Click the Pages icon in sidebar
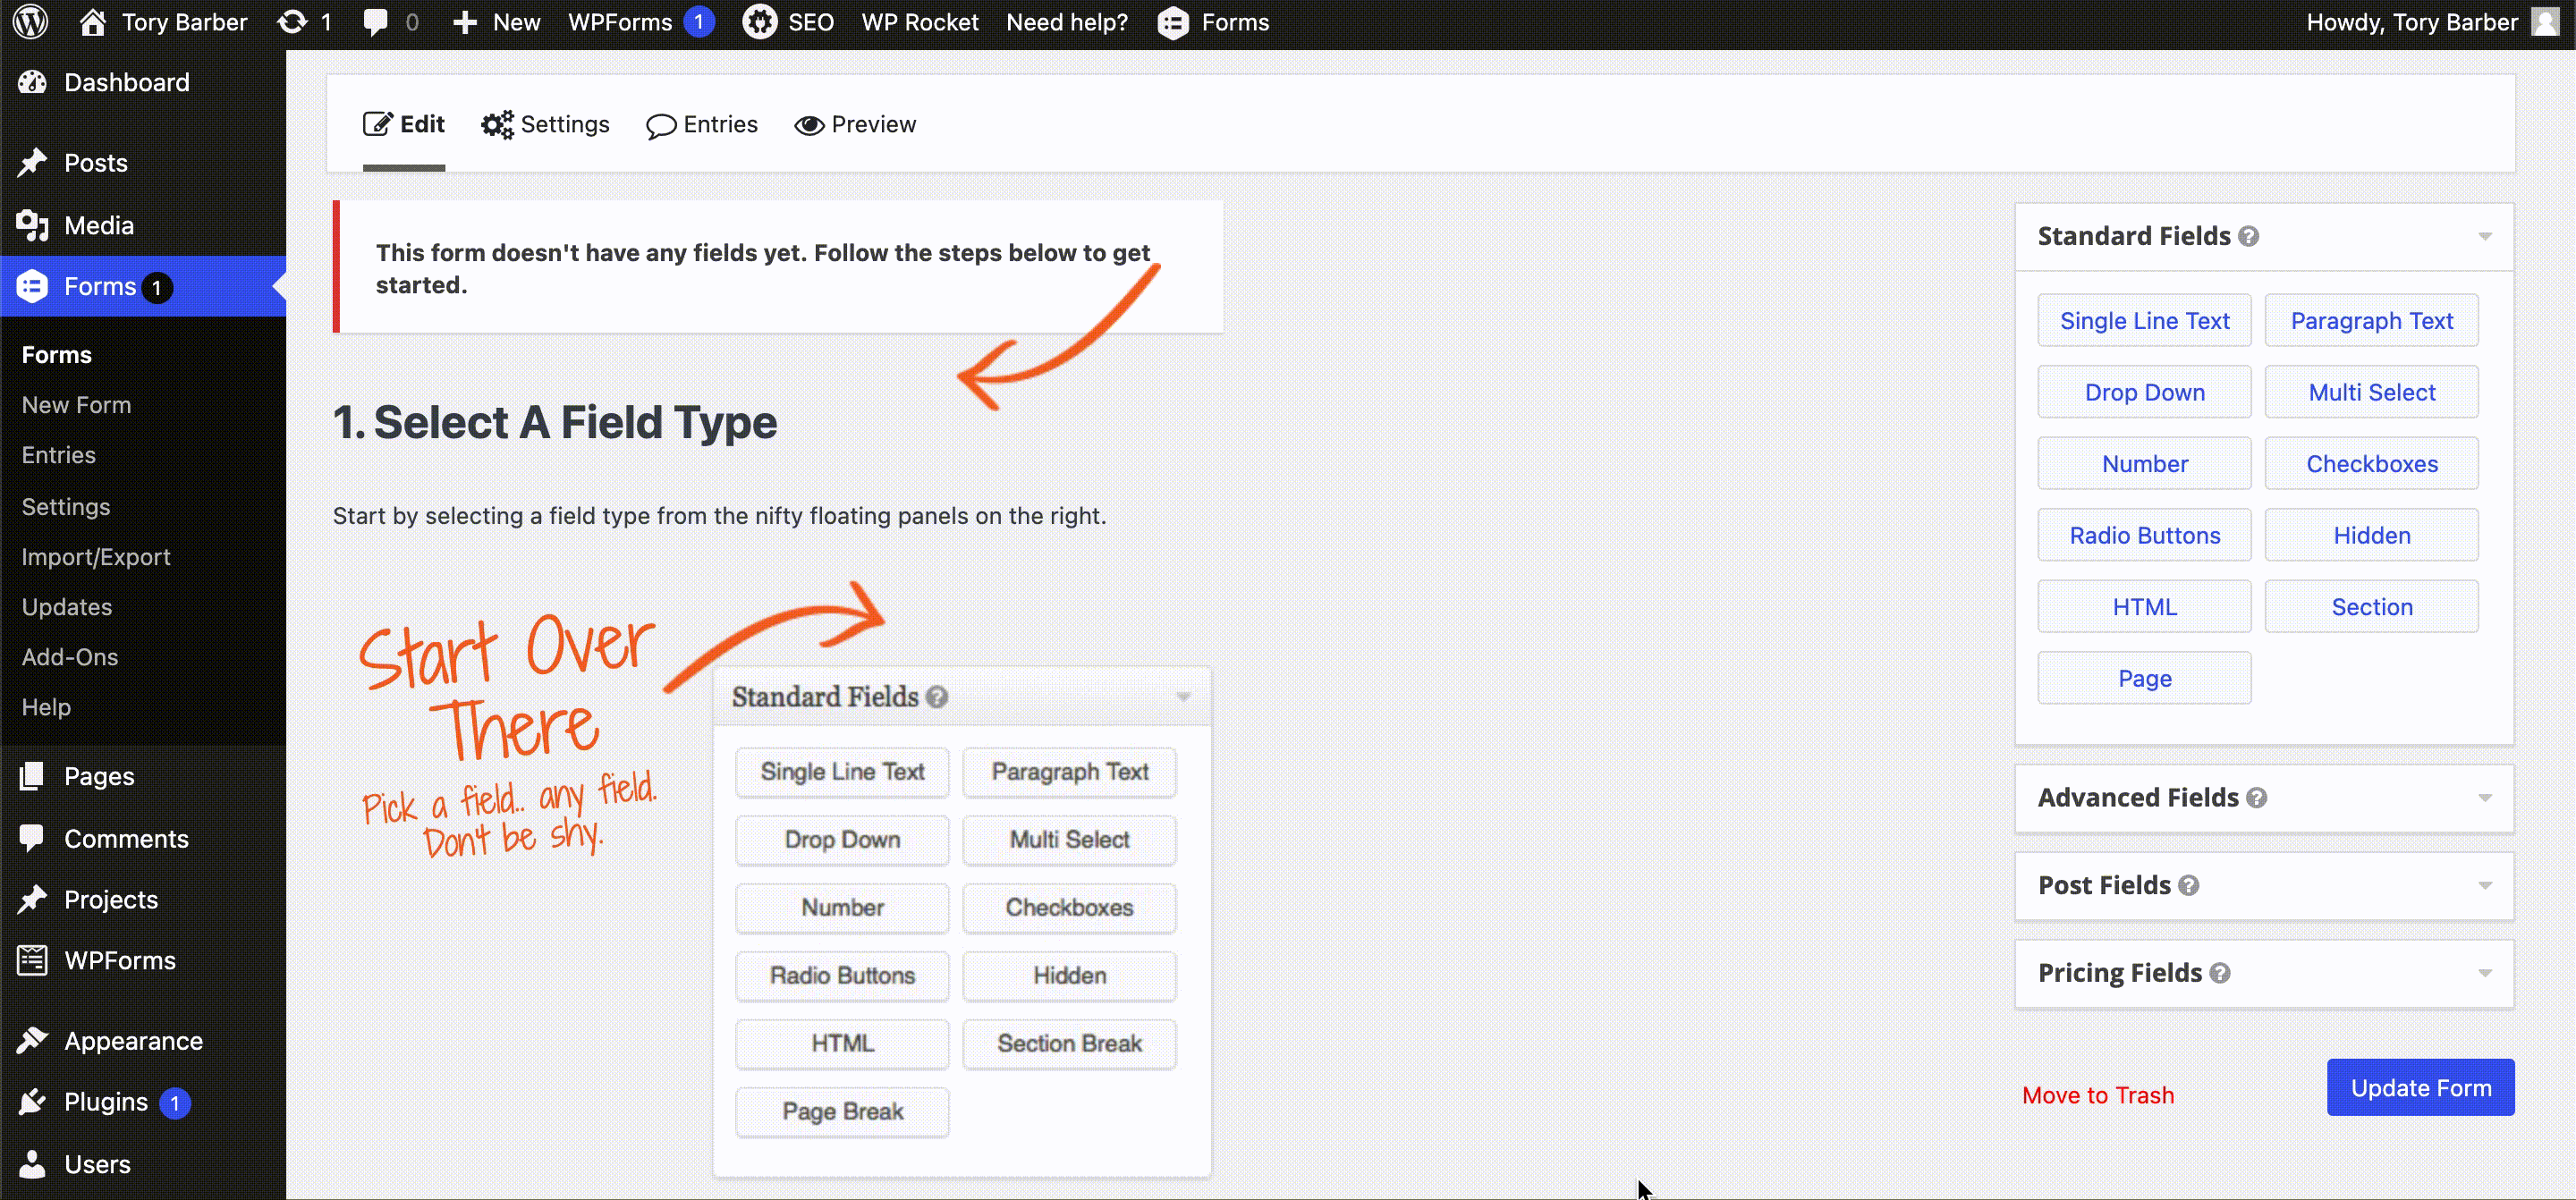This screenshot has width=2576, height=1200. click(32, 776)
